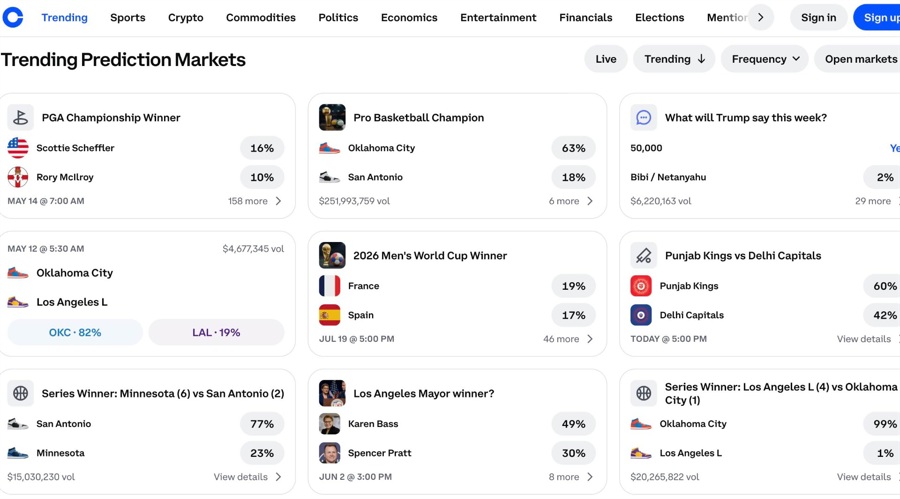Toggle the Live filter
The width and height of the screenshot is (900, 499).
click(x=606, y=59)
